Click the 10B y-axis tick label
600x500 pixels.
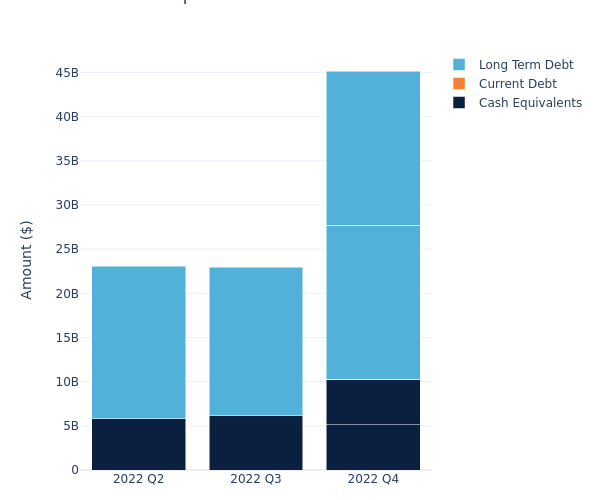[66, 382]
